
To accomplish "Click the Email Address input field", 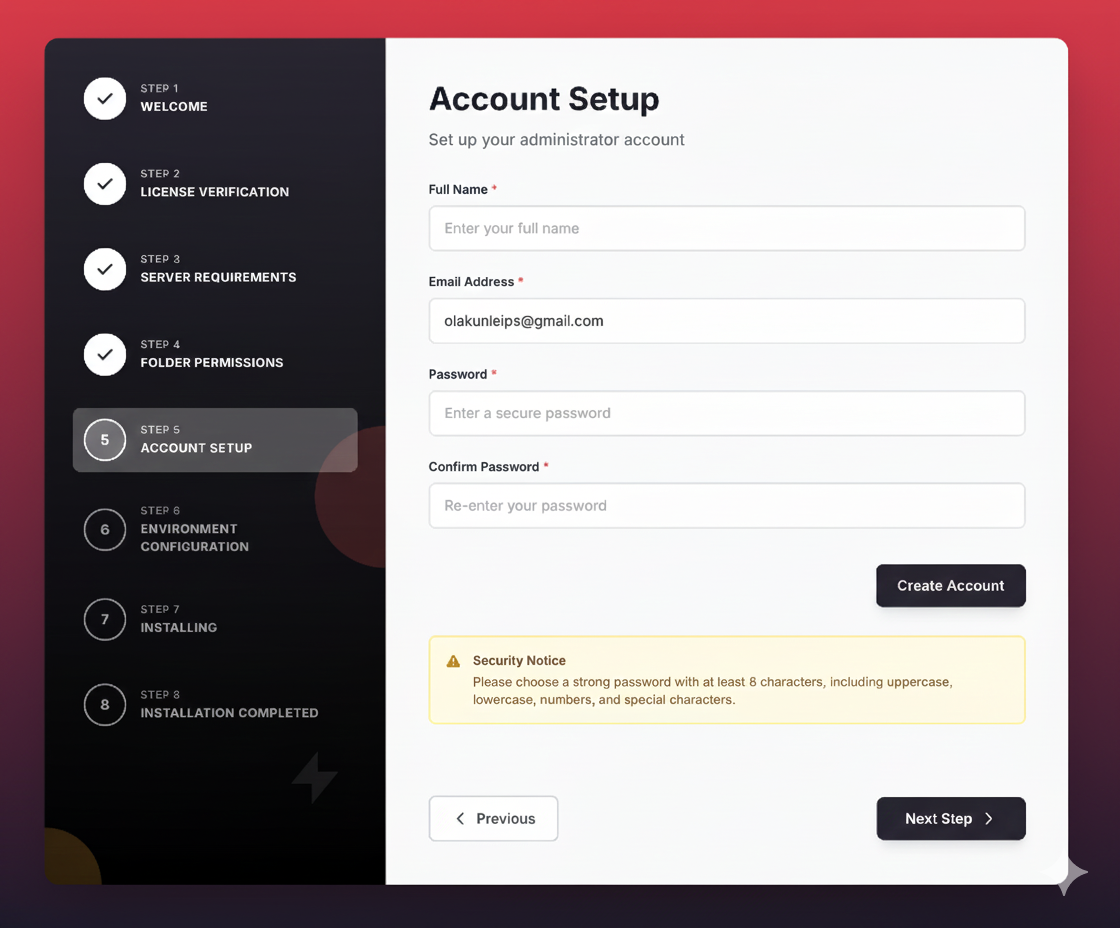I will pyautogui.click(x=726, y=321).
